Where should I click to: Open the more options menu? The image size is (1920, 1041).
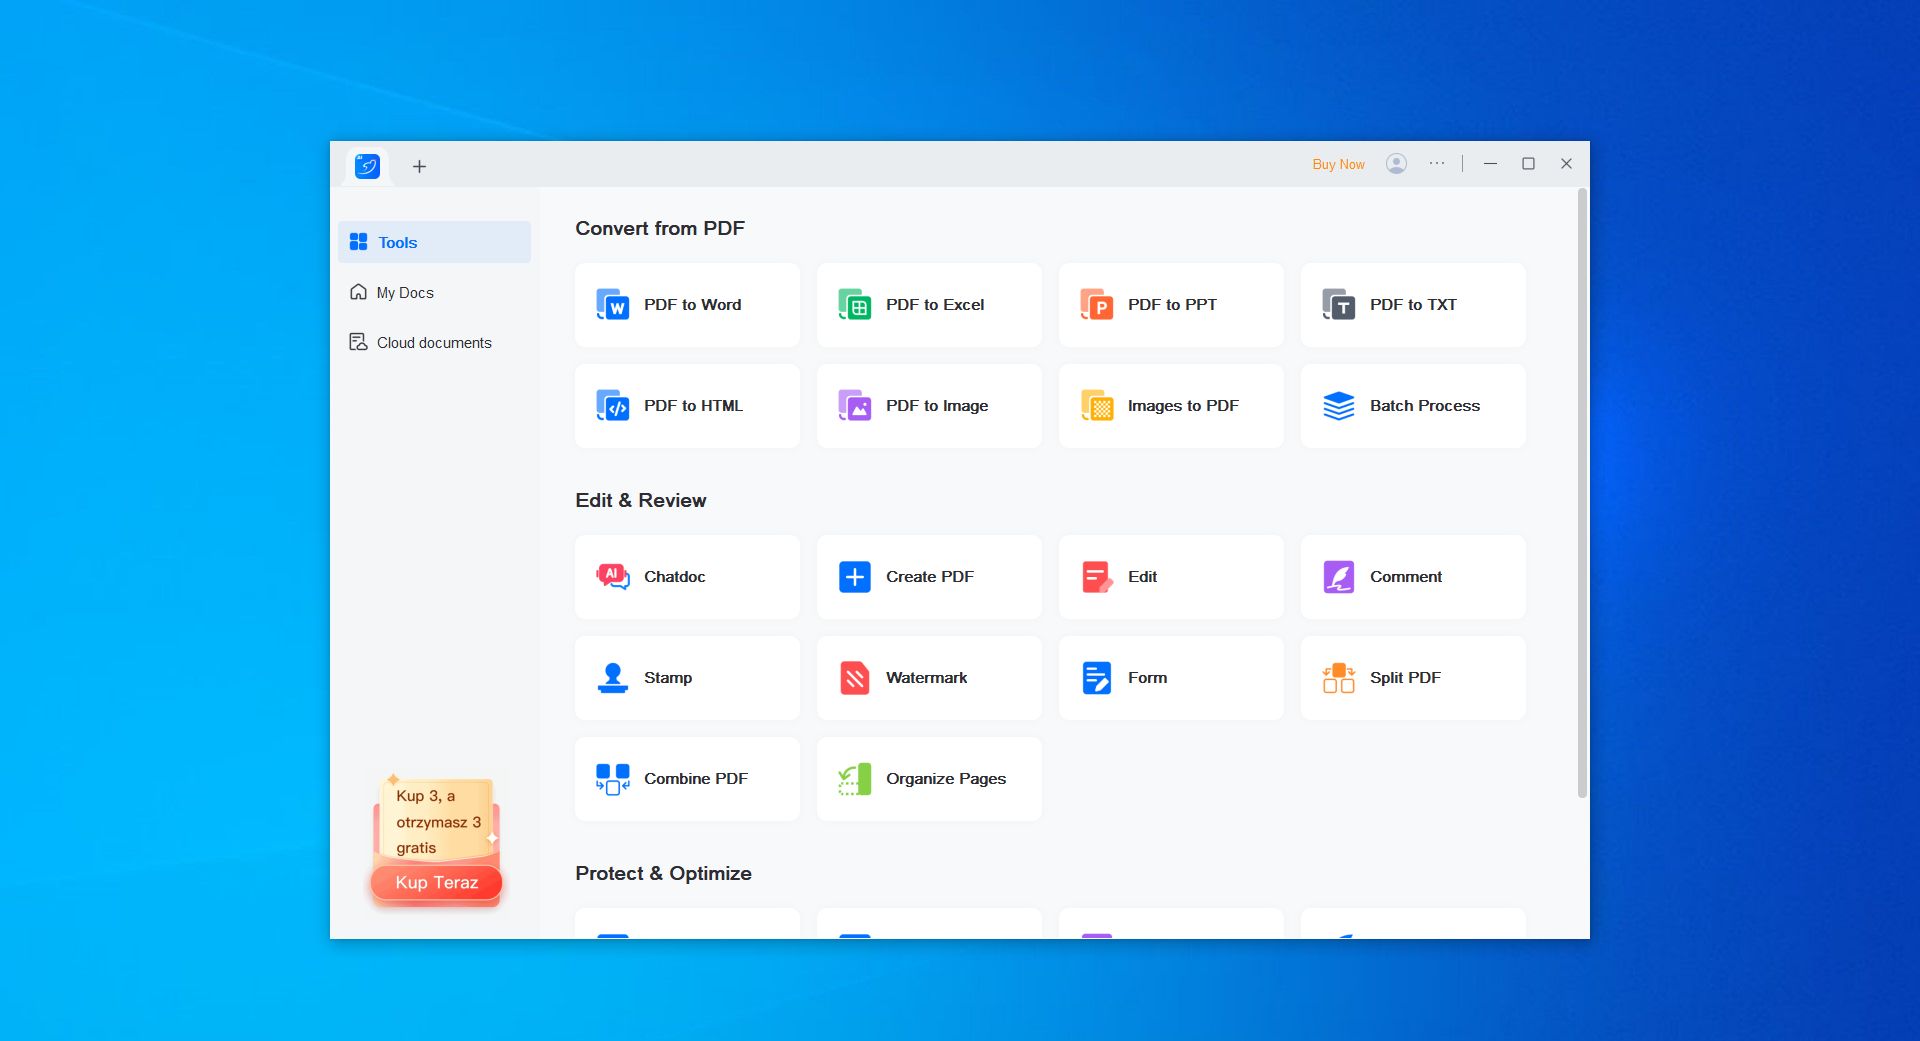[x=1437, y=163]
